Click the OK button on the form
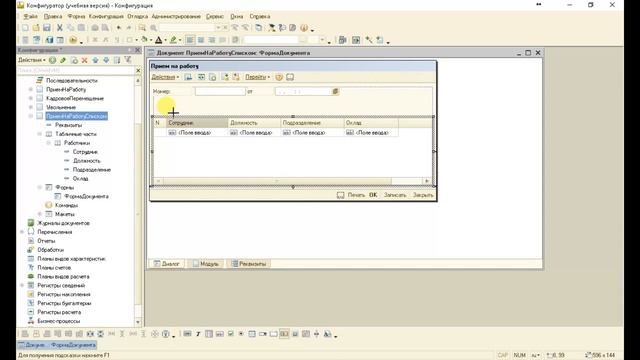The width and height of the screenshot is (640, 360). tap(373, 195)
